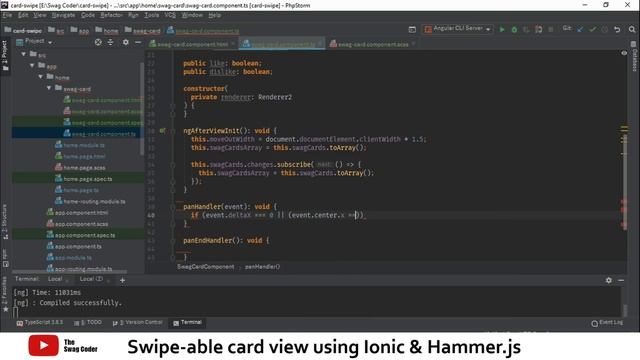
Task: Fold the ngAfterViewInit method in the gutter
Action: (173, 131)
